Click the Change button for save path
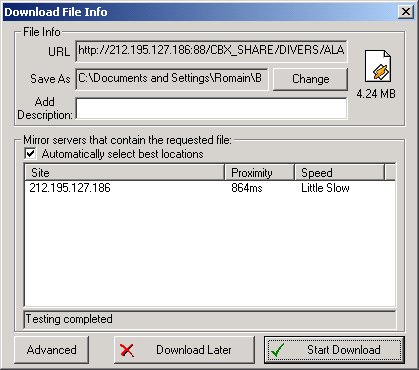 pyautogui.click(x=310, y=79)
